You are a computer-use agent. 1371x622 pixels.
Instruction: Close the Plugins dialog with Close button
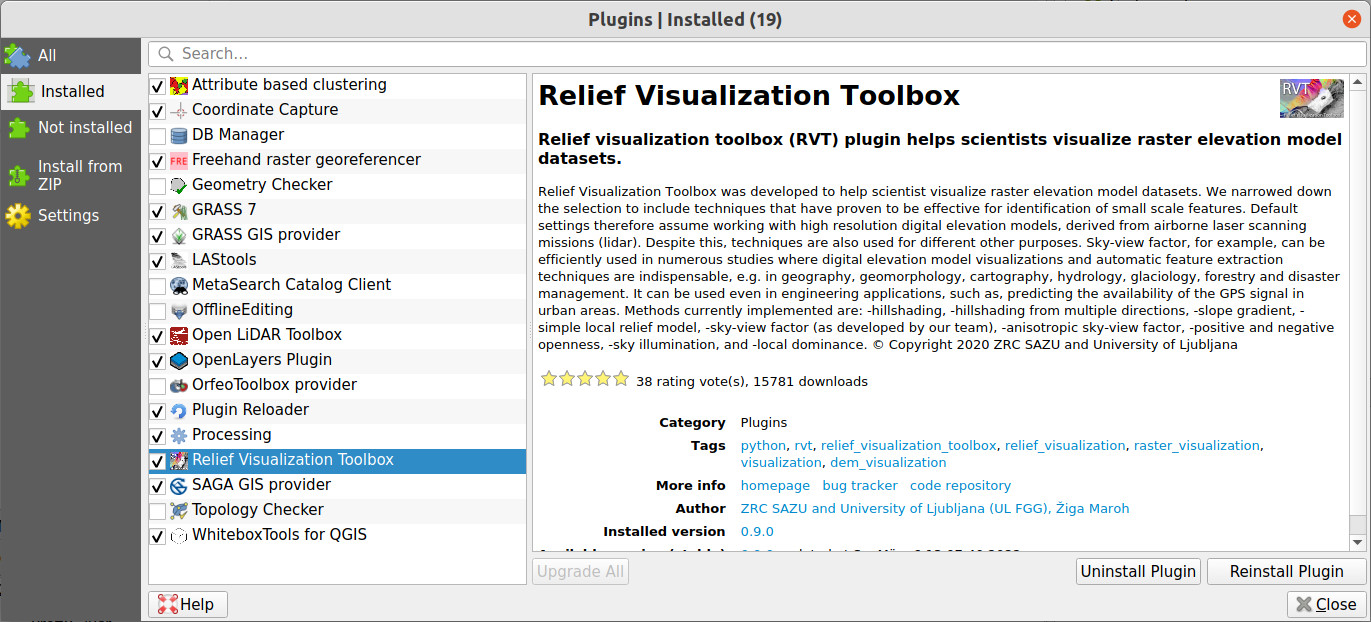pyautogui.click(x=1326, y=604)
